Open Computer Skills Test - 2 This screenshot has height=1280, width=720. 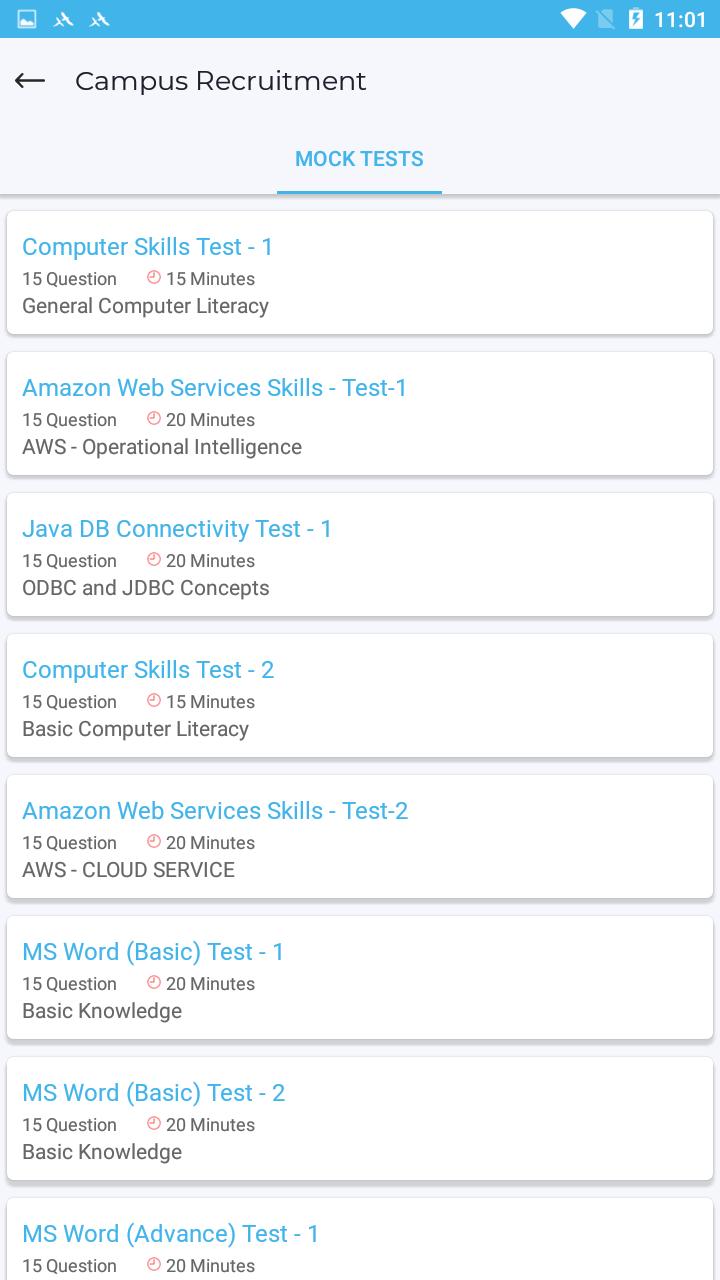tap(148, 670)
